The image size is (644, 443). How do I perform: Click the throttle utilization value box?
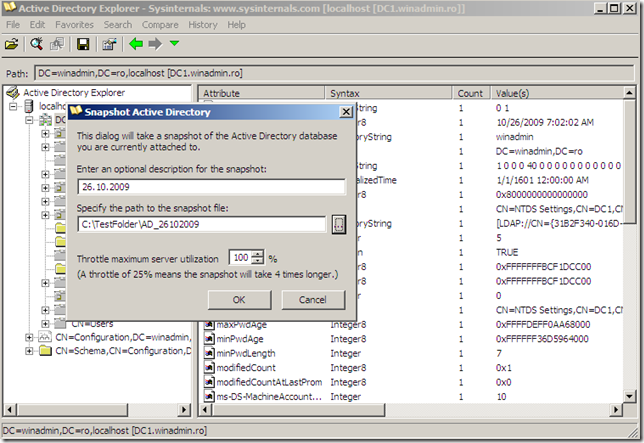241,257
